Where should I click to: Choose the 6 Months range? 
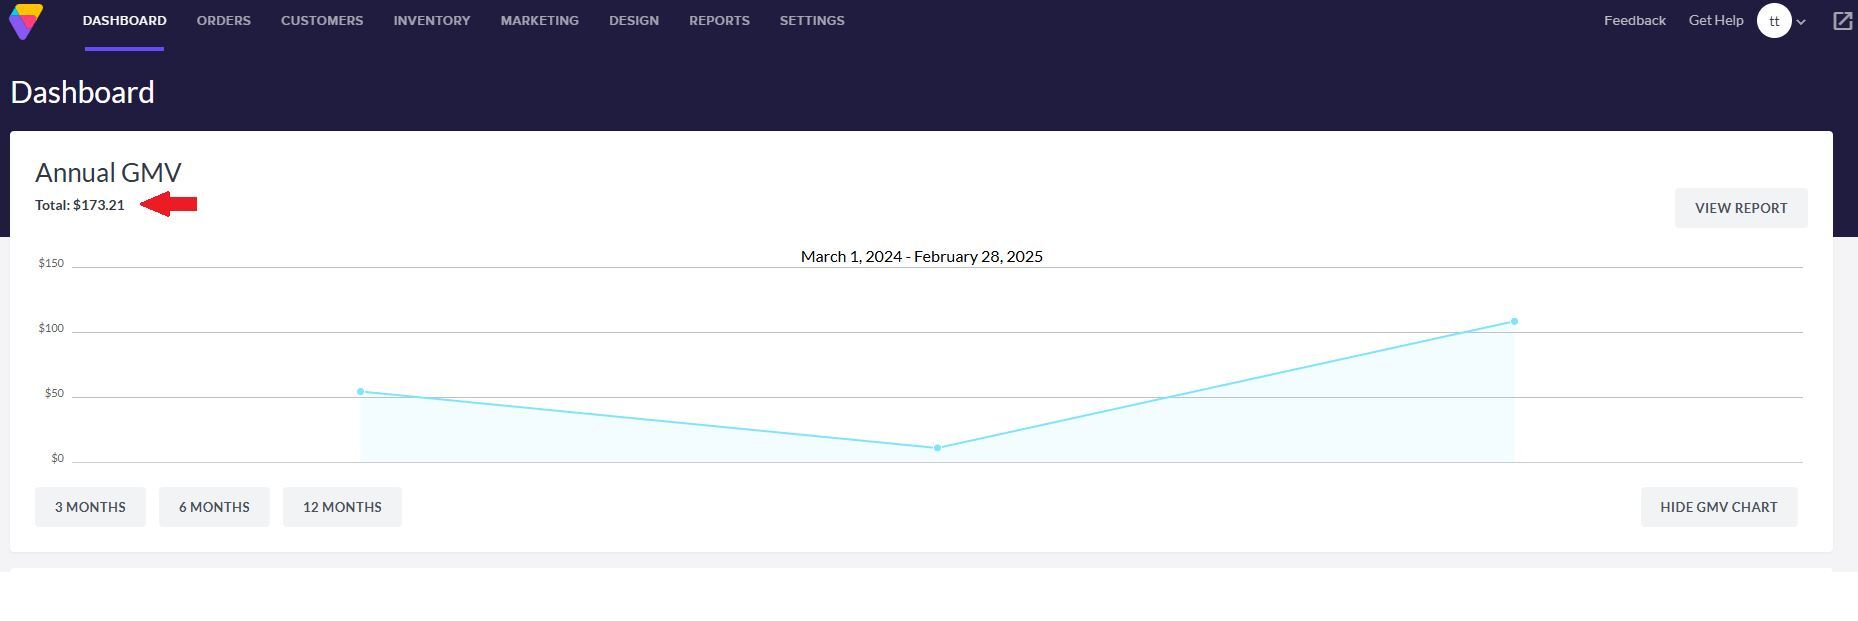click(214, 507)
